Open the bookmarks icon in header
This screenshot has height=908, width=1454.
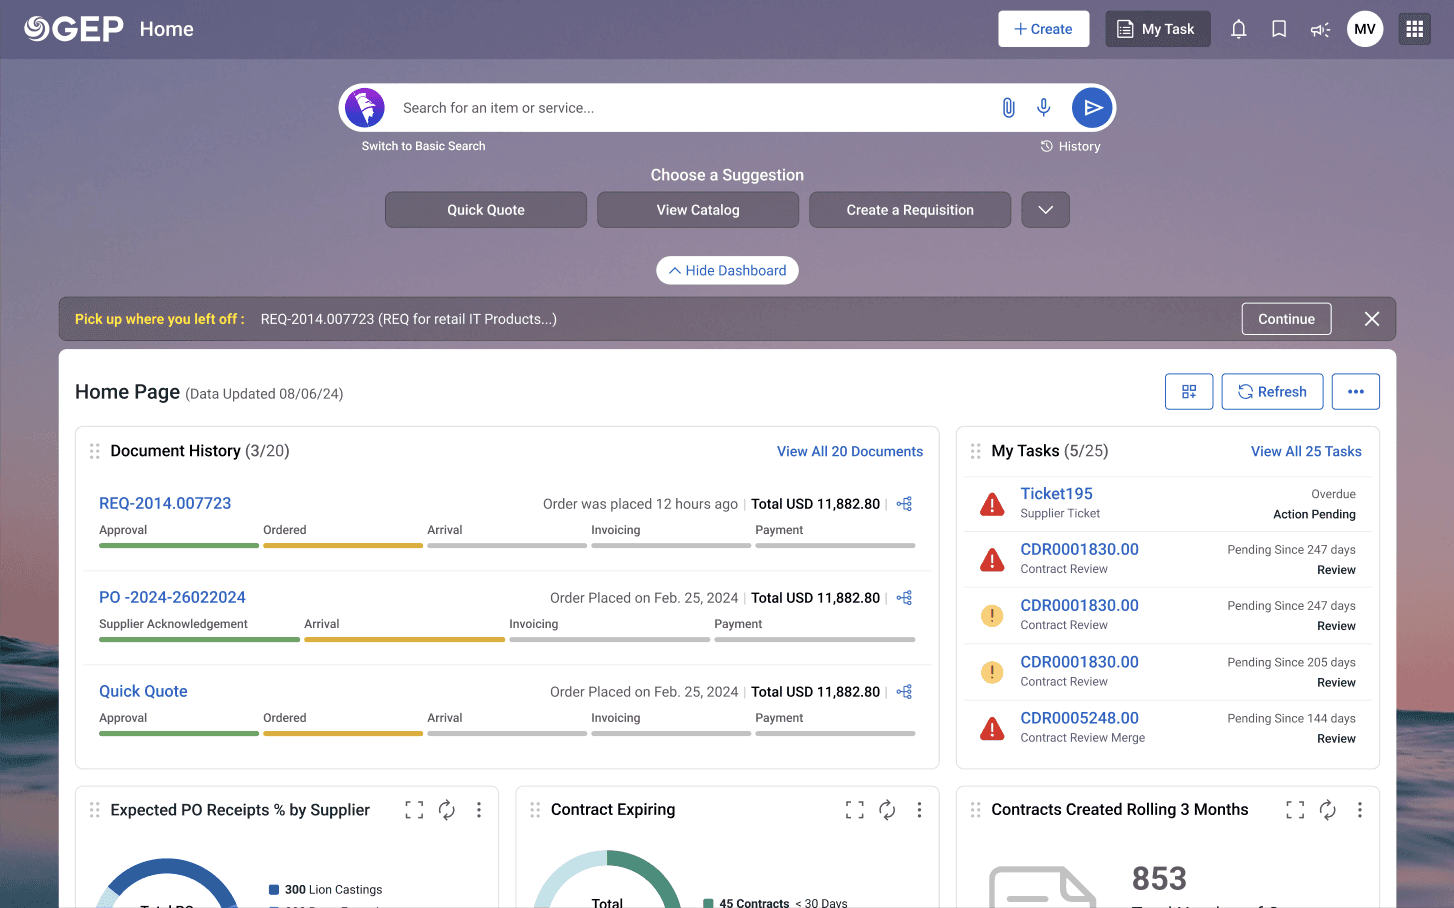(x=1279, y=29)
